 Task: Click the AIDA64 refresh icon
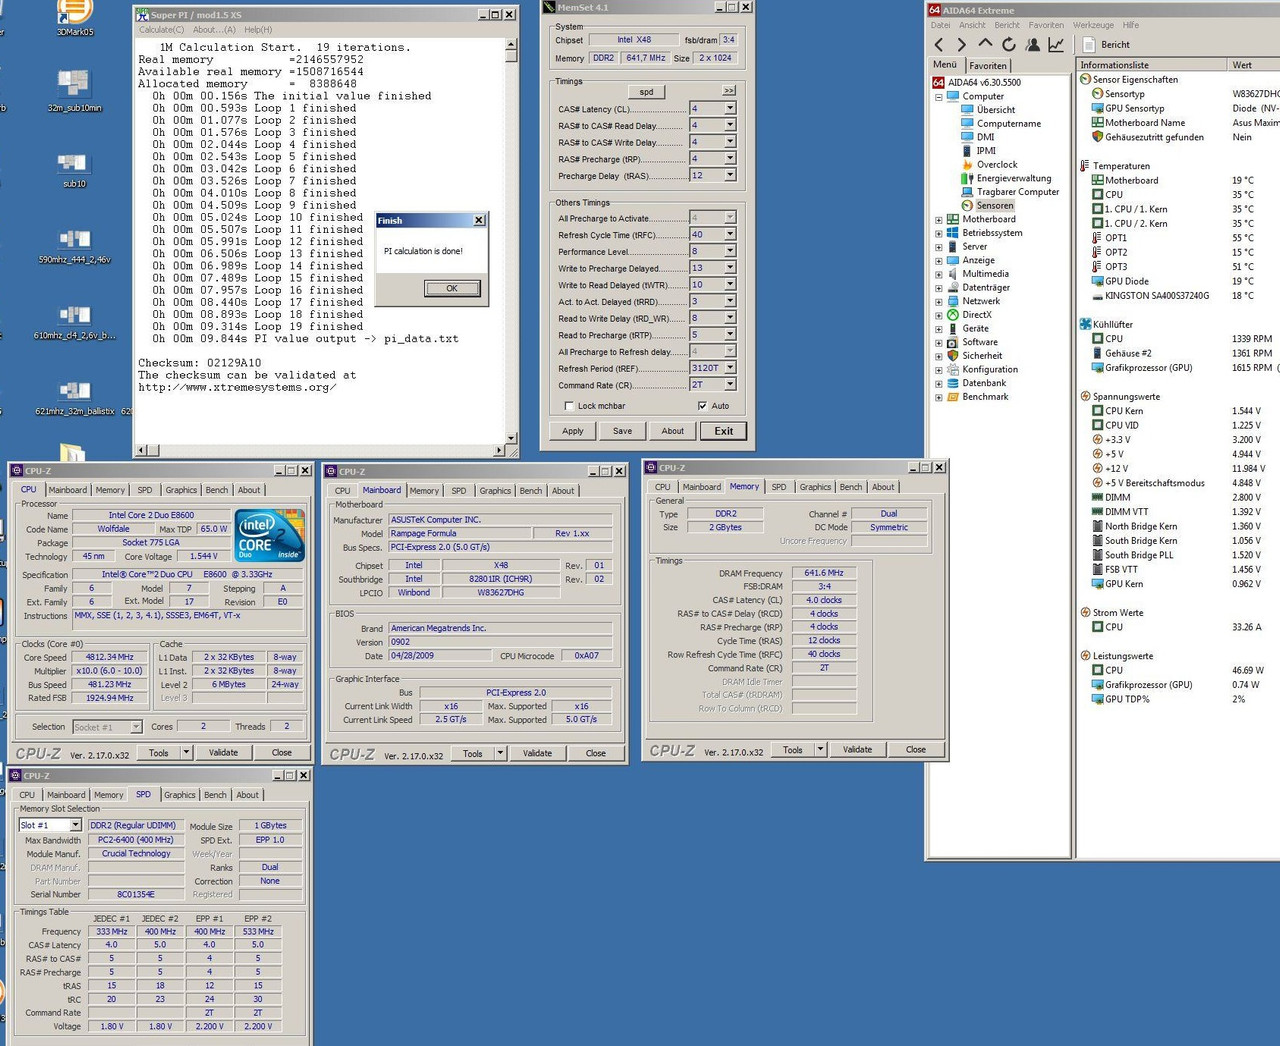click(1009, 45)
